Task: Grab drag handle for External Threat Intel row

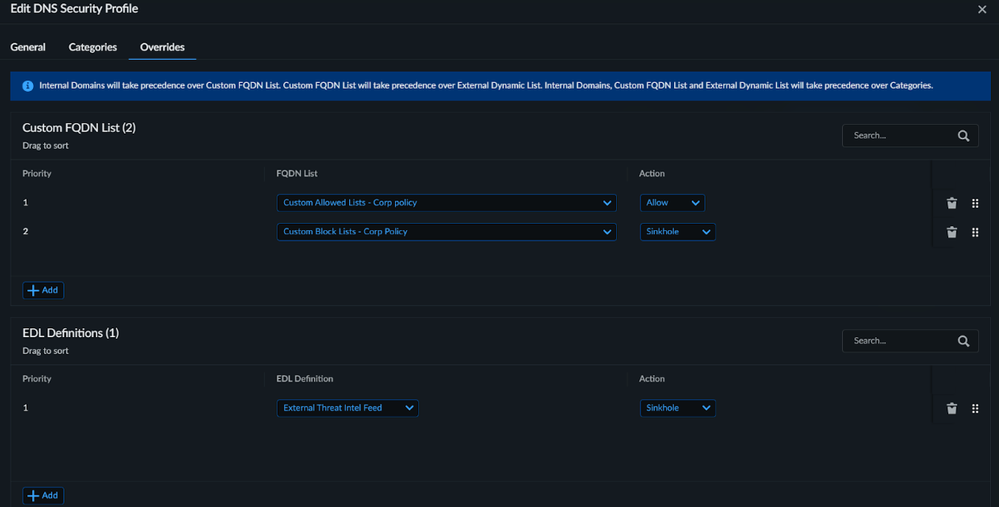Action: coord(975,408)
